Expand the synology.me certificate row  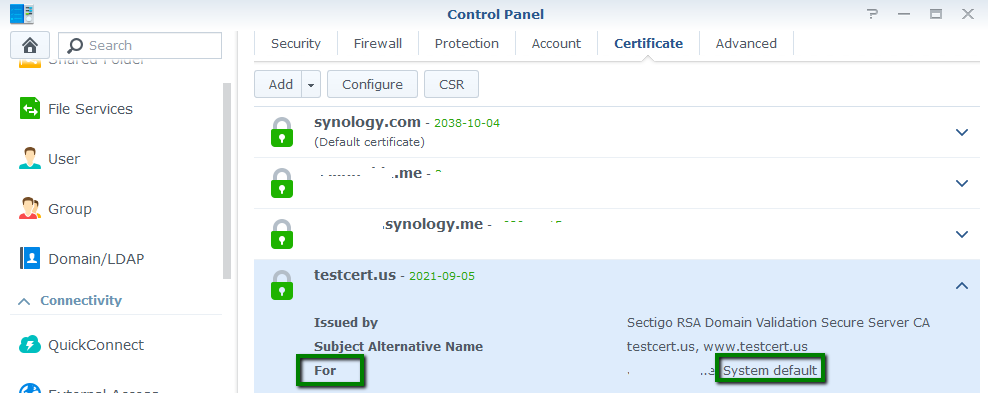[962, 234]
